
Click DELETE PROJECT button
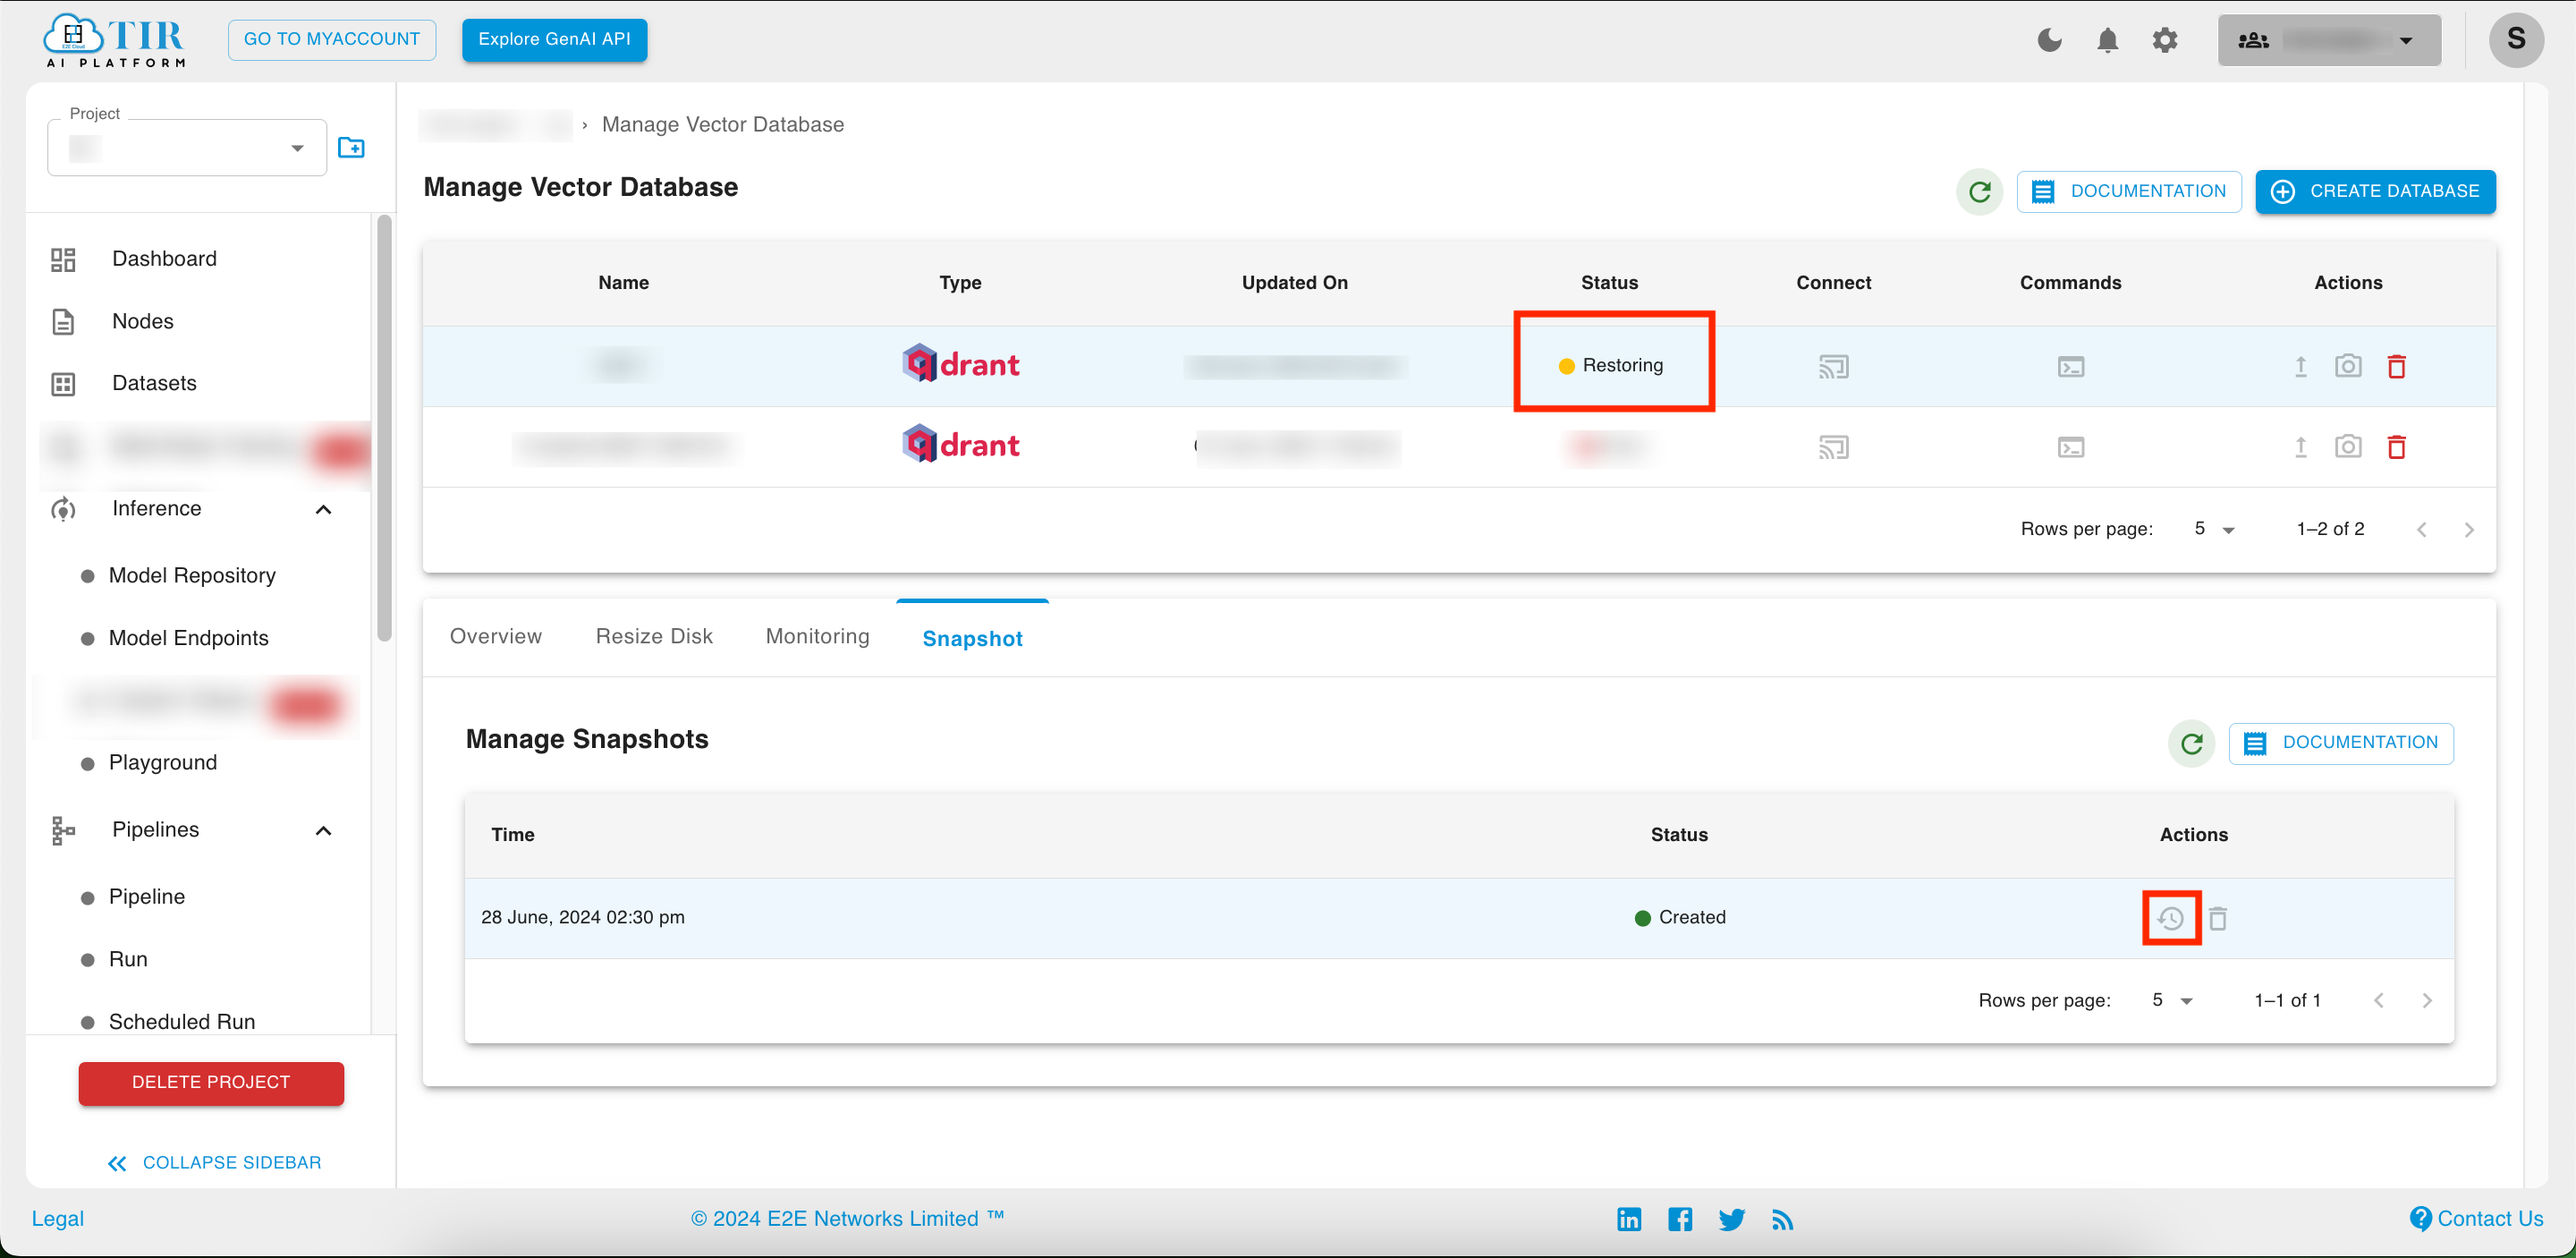211,1083
